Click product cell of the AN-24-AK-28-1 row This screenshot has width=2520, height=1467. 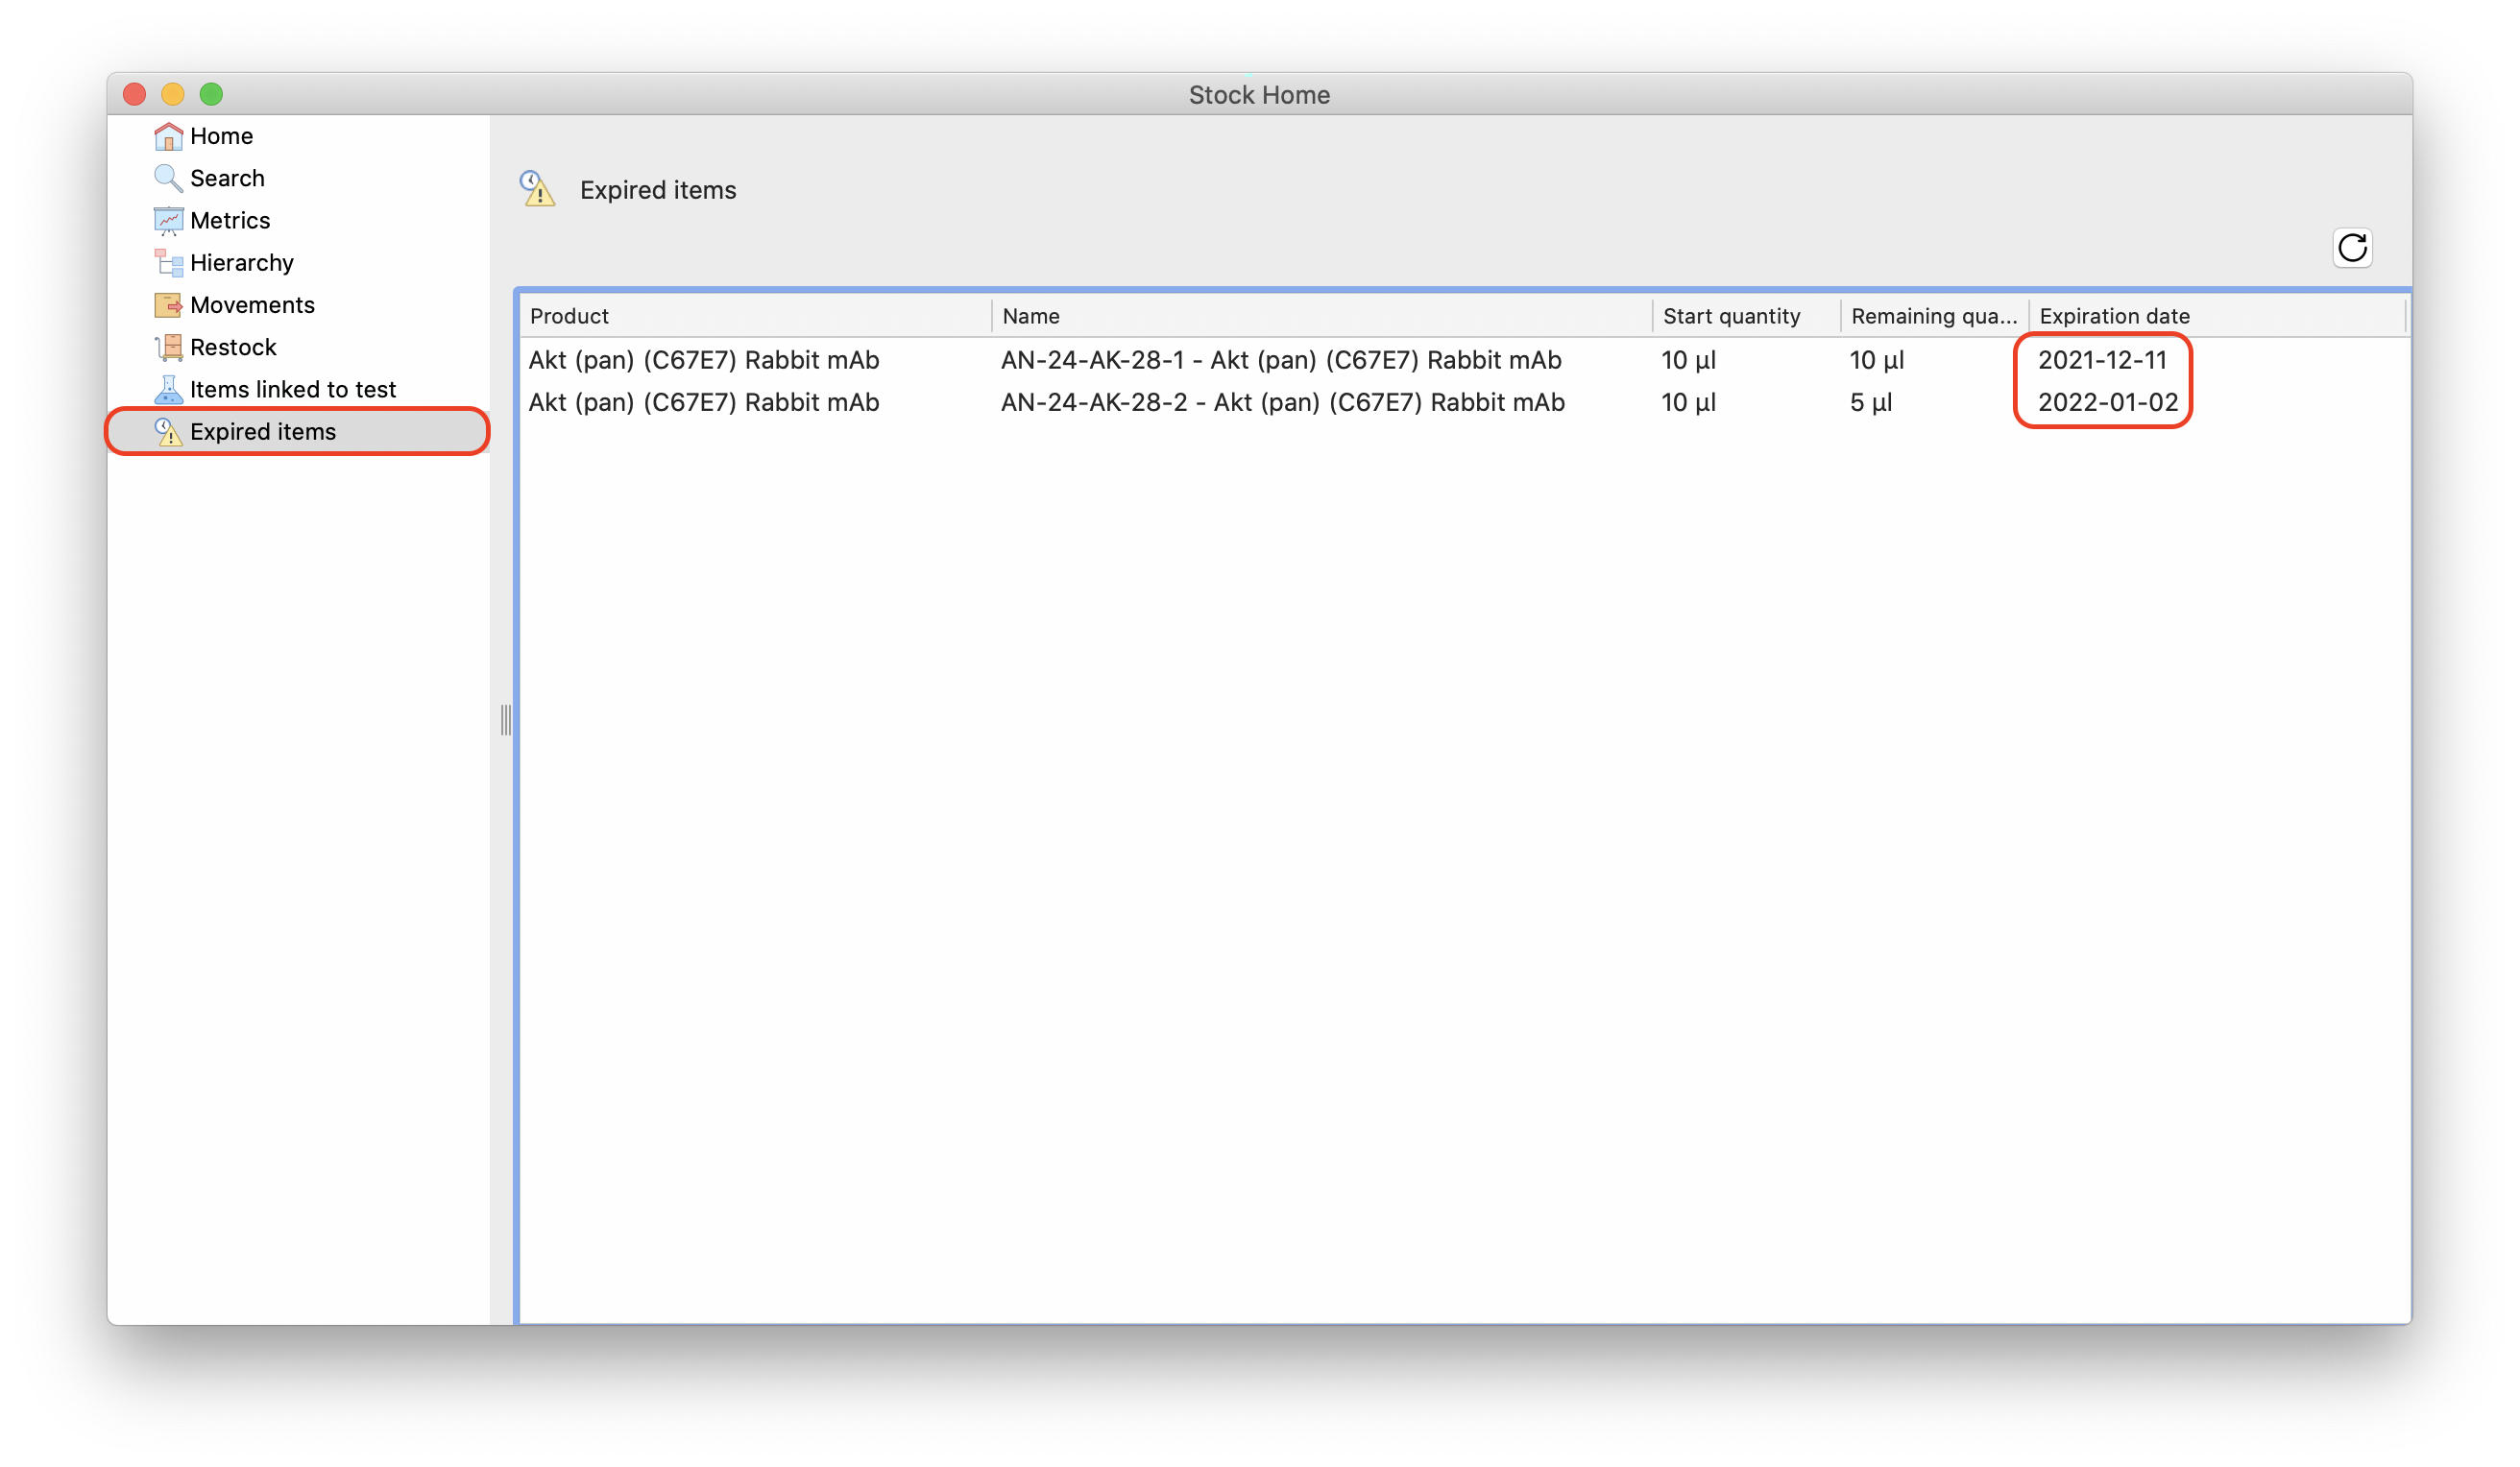click(703, 360)
